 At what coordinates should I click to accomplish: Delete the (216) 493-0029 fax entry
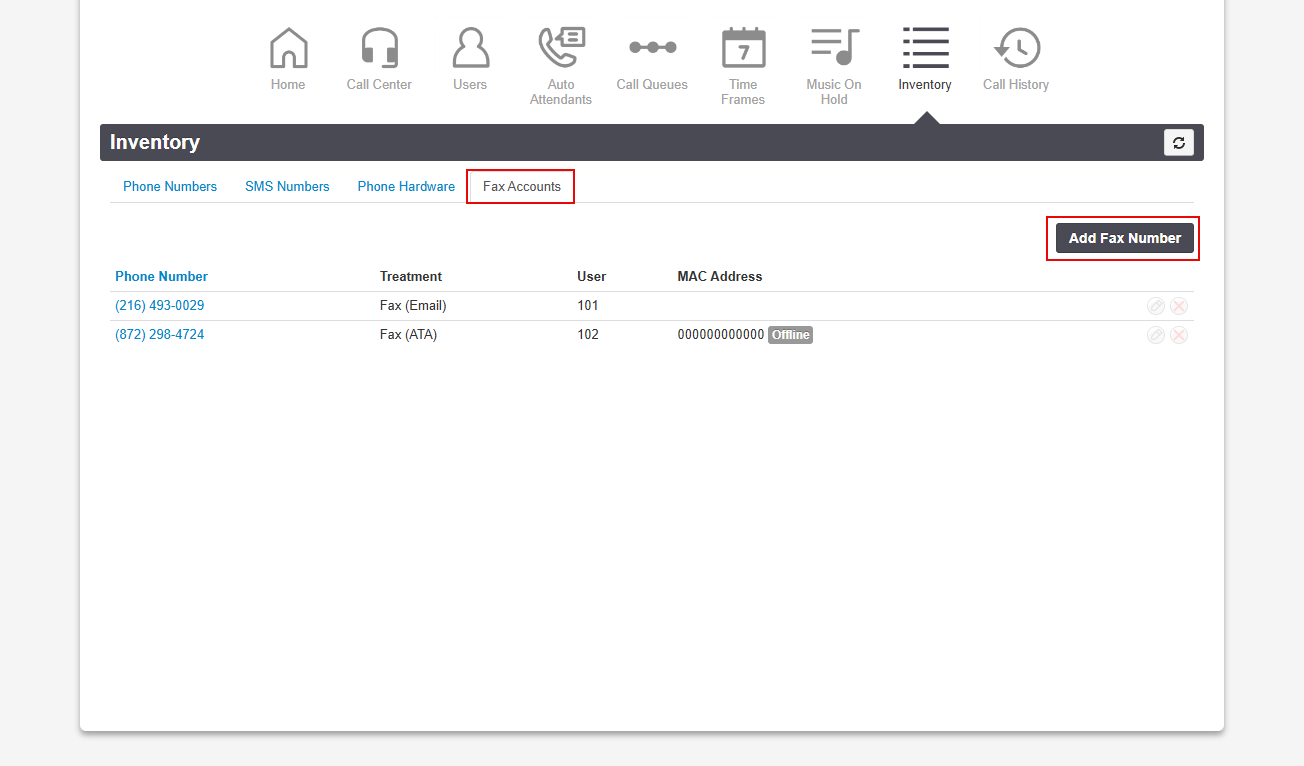(x=1179, y=306)
